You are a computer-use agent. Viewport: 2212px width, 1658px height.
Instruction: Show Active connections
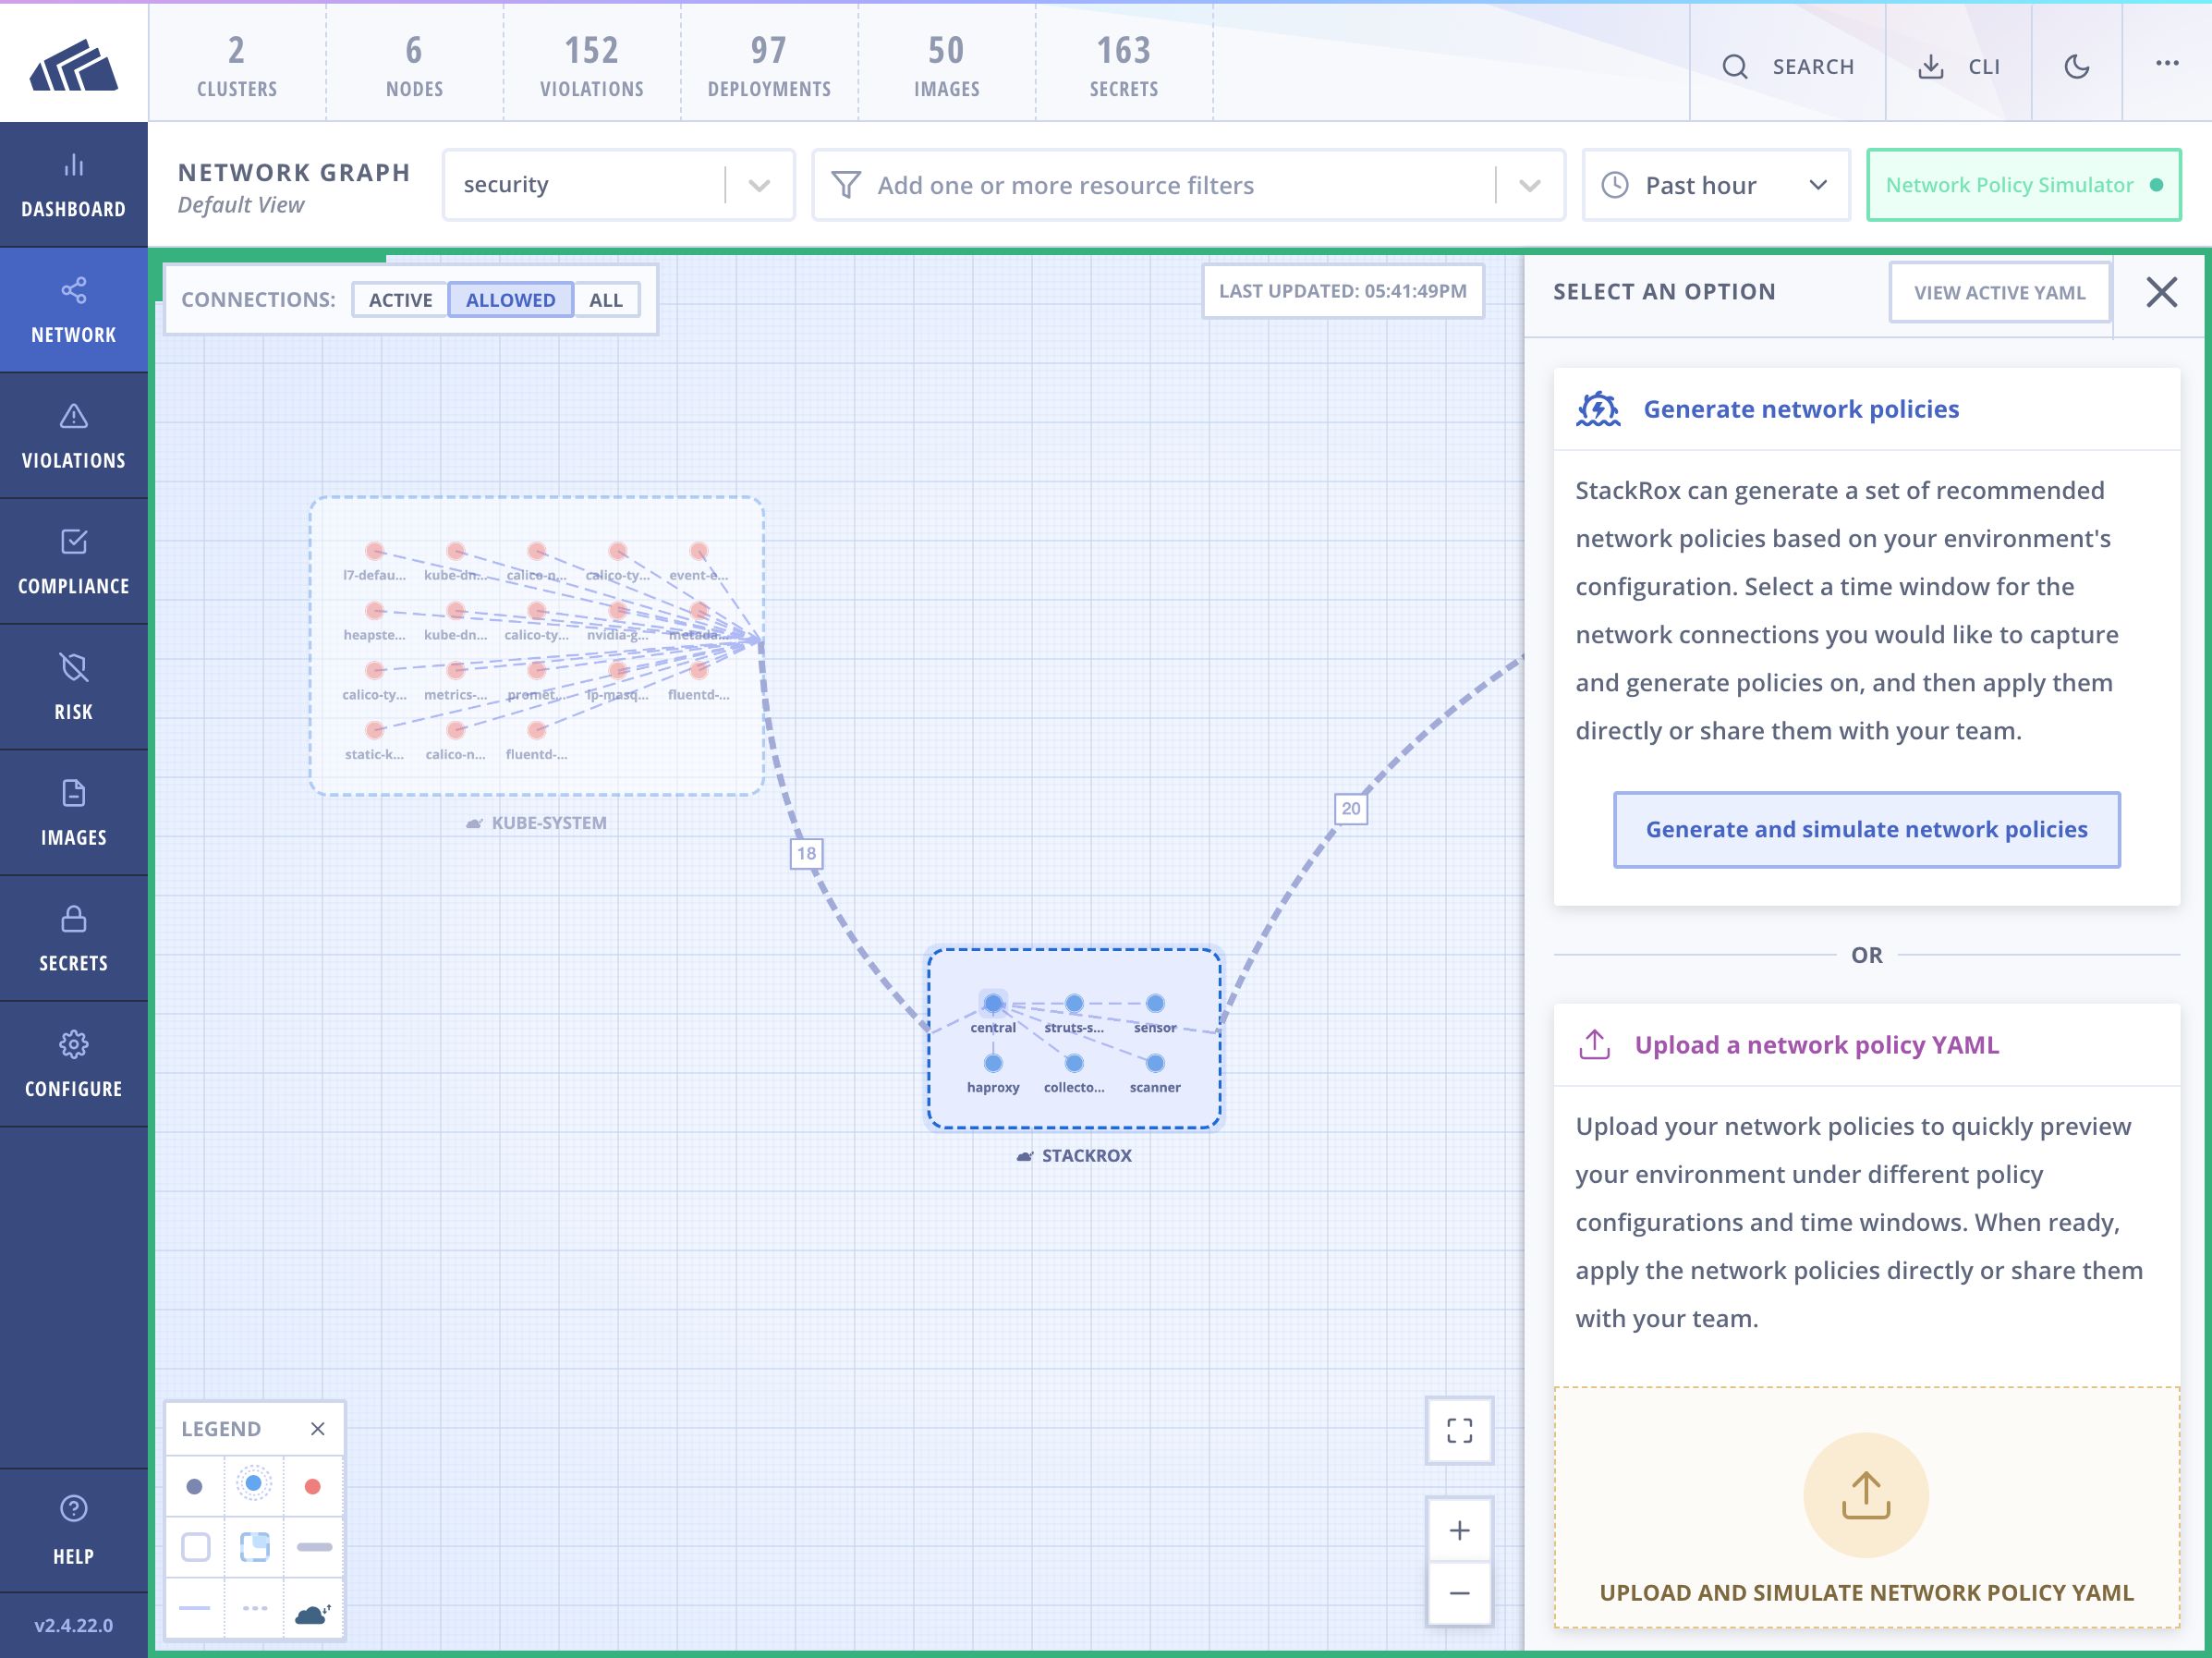point(400,300)
